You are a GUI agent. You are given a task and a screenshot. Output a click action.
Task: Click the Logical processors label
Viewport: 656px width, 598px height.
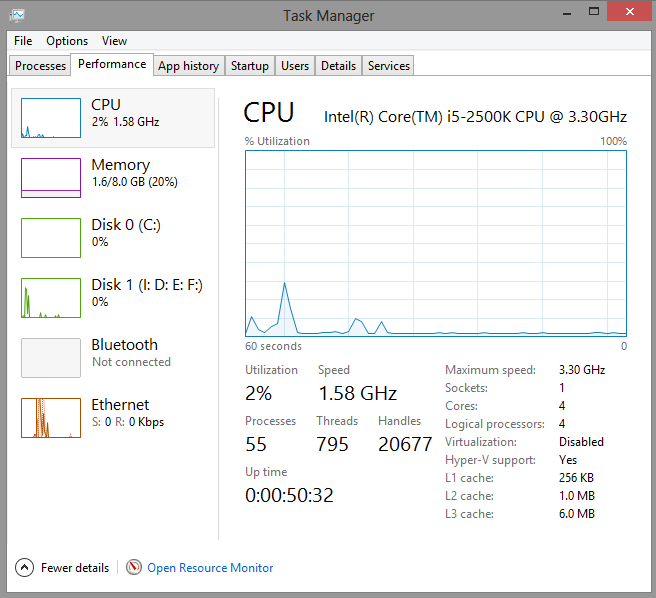pos(495,424)
